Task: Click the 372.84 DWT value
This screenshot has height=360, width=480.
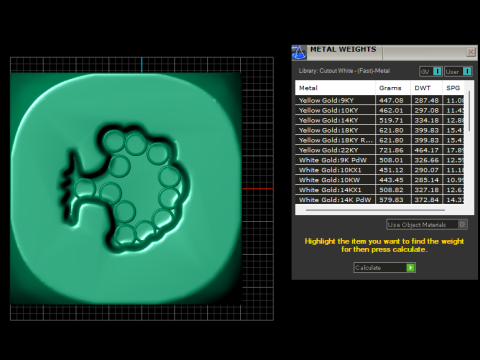Action: pyautogui.click(x=427, y=200)
